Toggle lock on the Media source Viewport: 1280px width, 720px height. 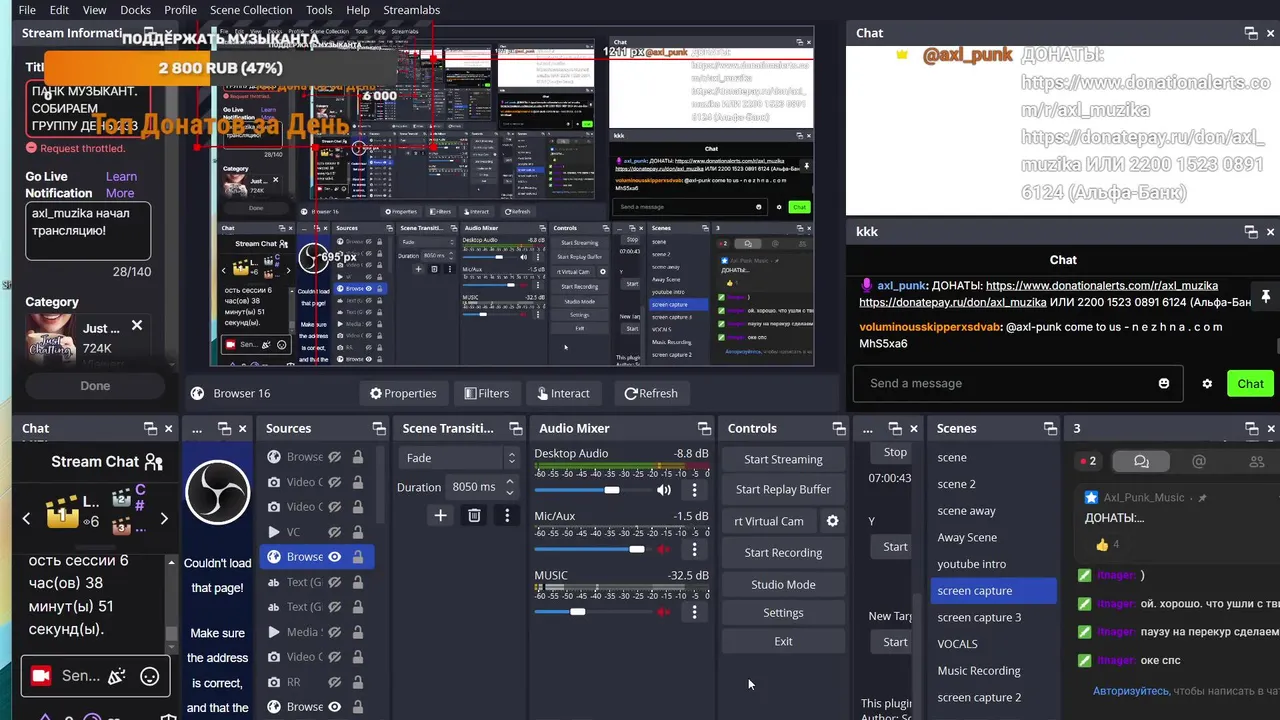357,632
